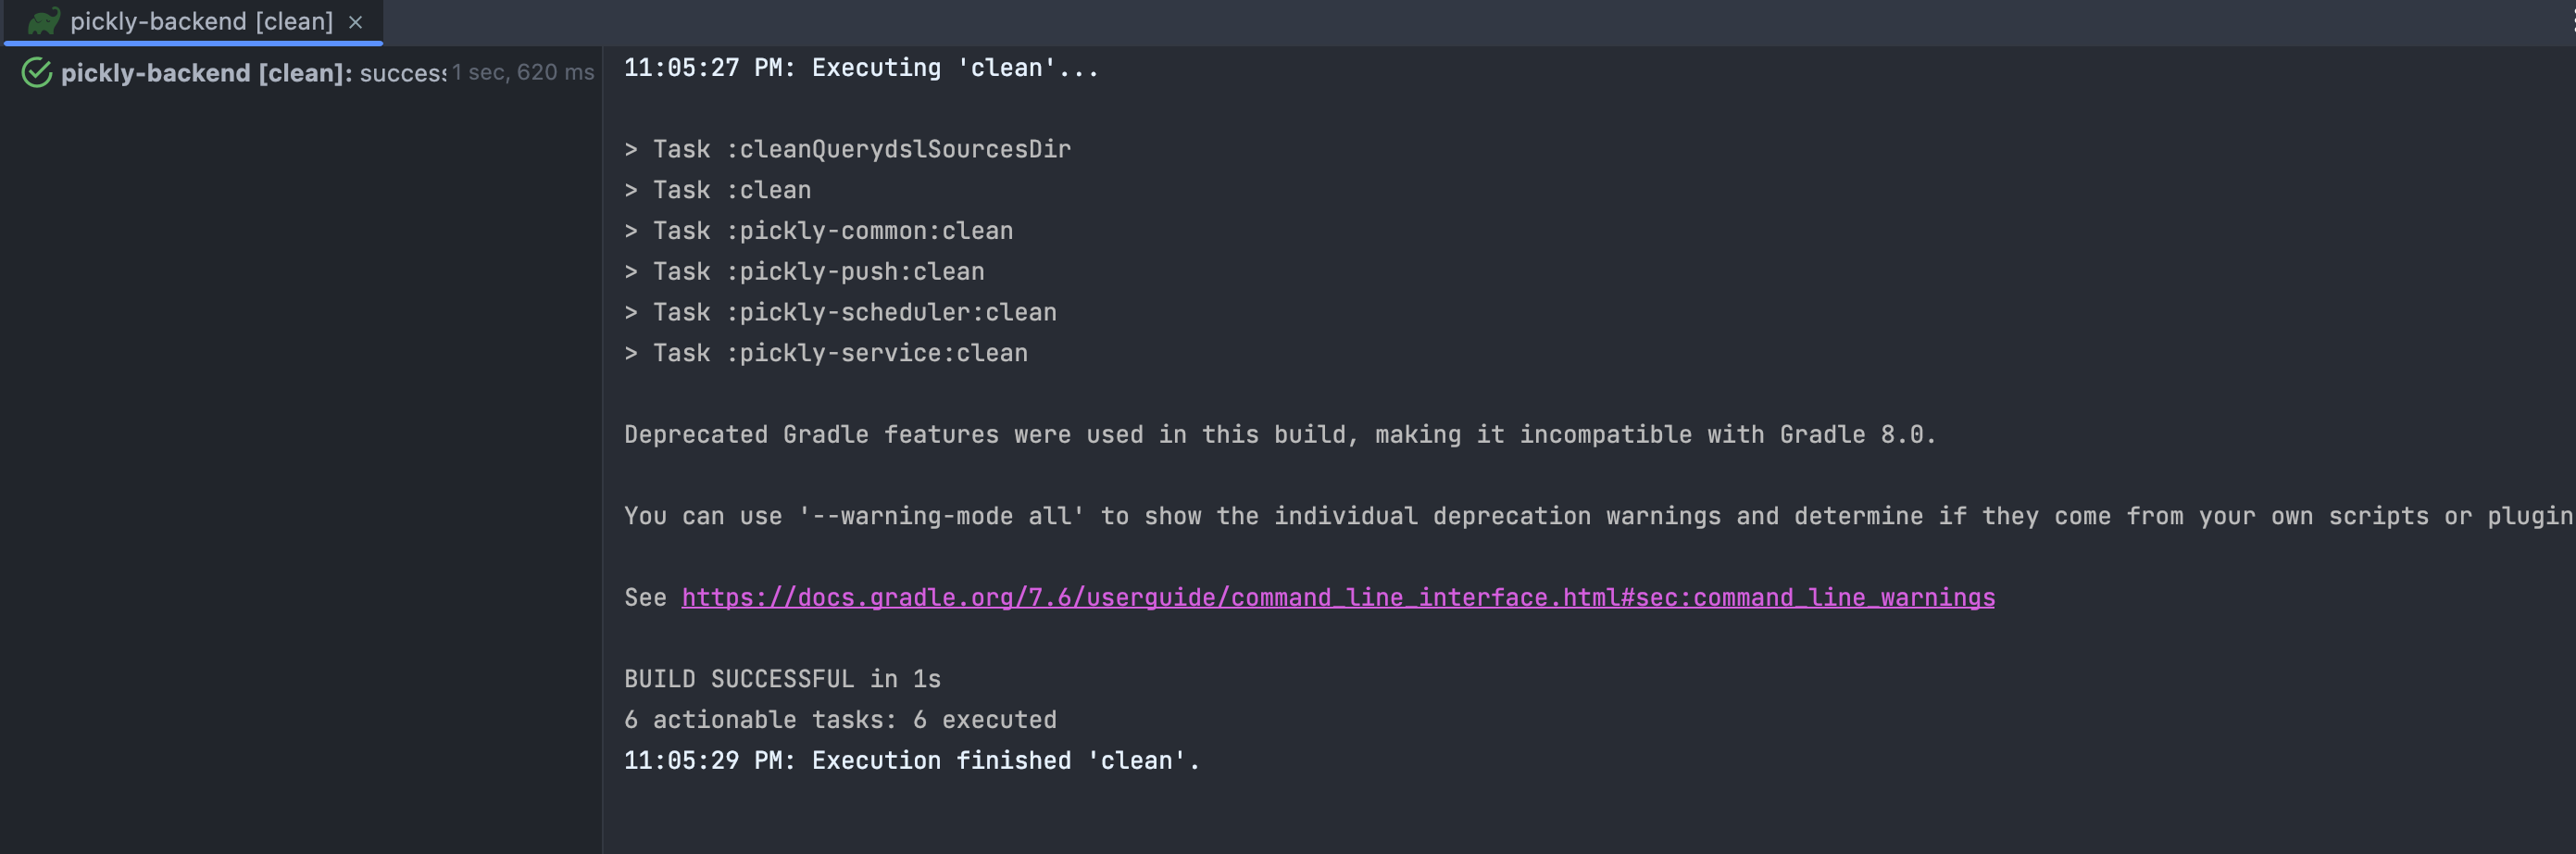Open the vertical three-dots options menu
This screenshot has height=854, width=2576.
click(2572, 21)
